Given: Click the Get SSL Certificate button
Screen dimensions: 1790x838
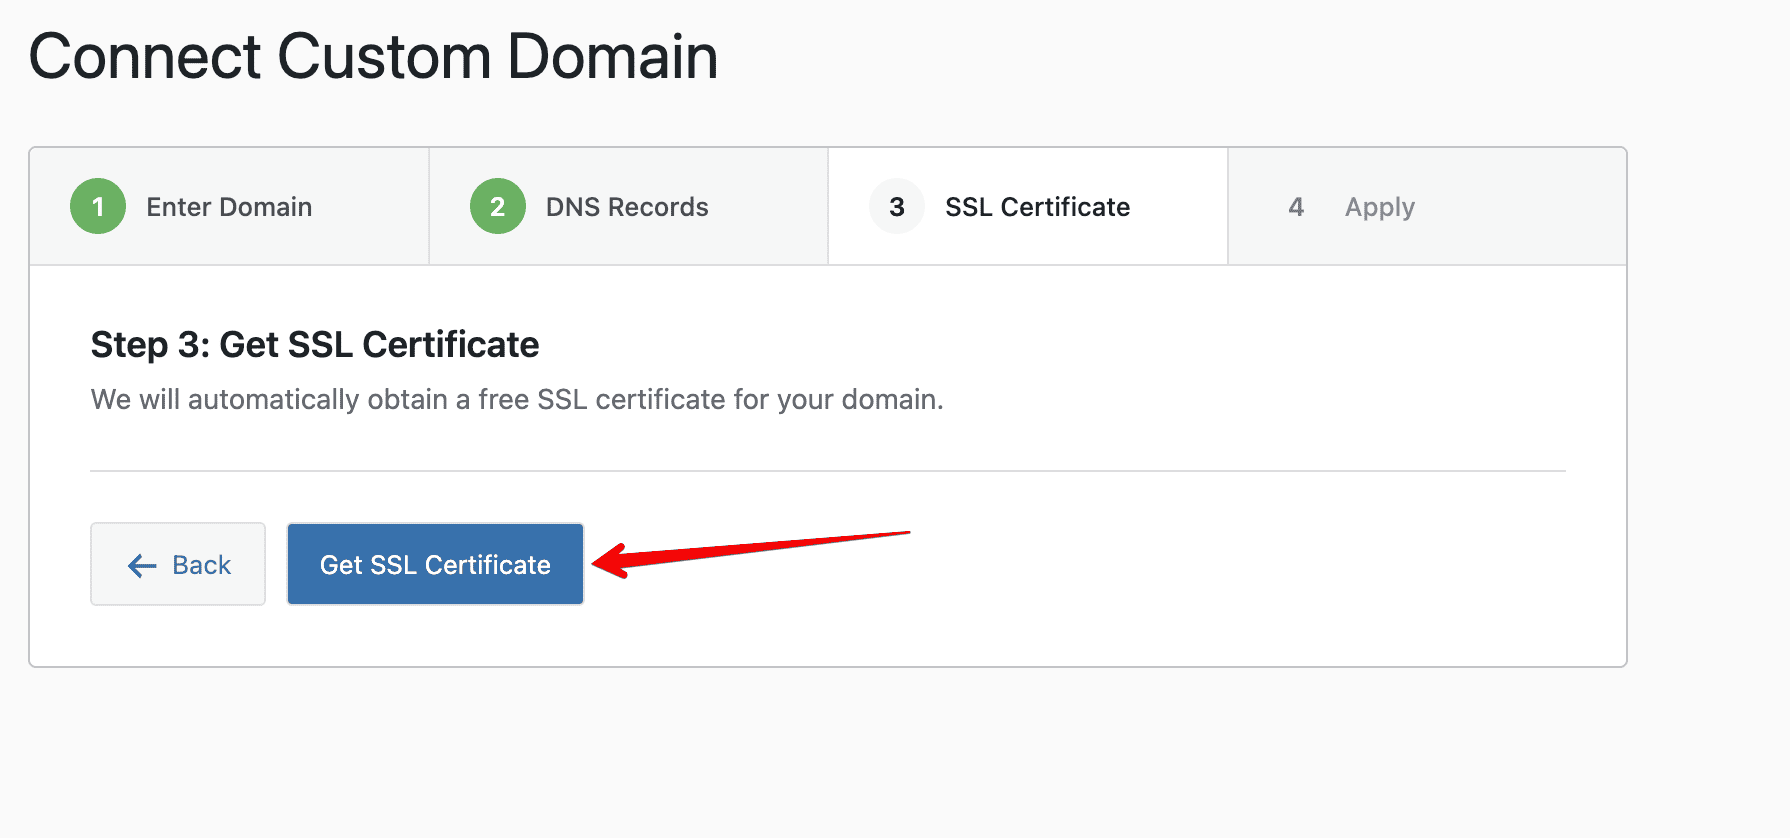Looking at the screenshot, I should point(435,564).
